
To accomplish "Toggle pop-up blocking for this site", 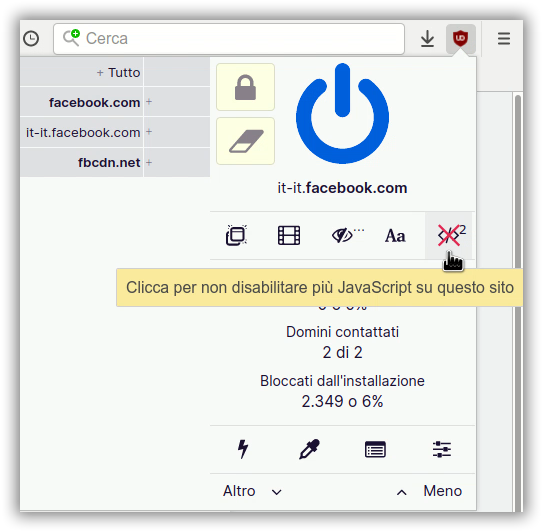I will tap(237, 236).
